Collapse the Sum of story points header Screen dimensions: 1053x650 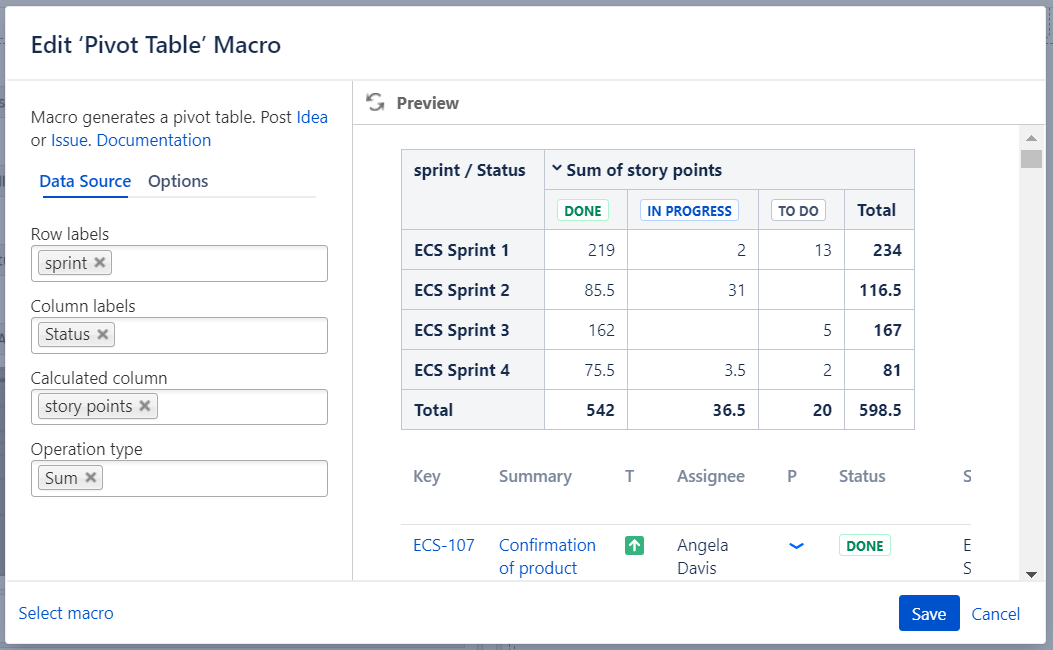pyautogui.click(x=557, y=170)
